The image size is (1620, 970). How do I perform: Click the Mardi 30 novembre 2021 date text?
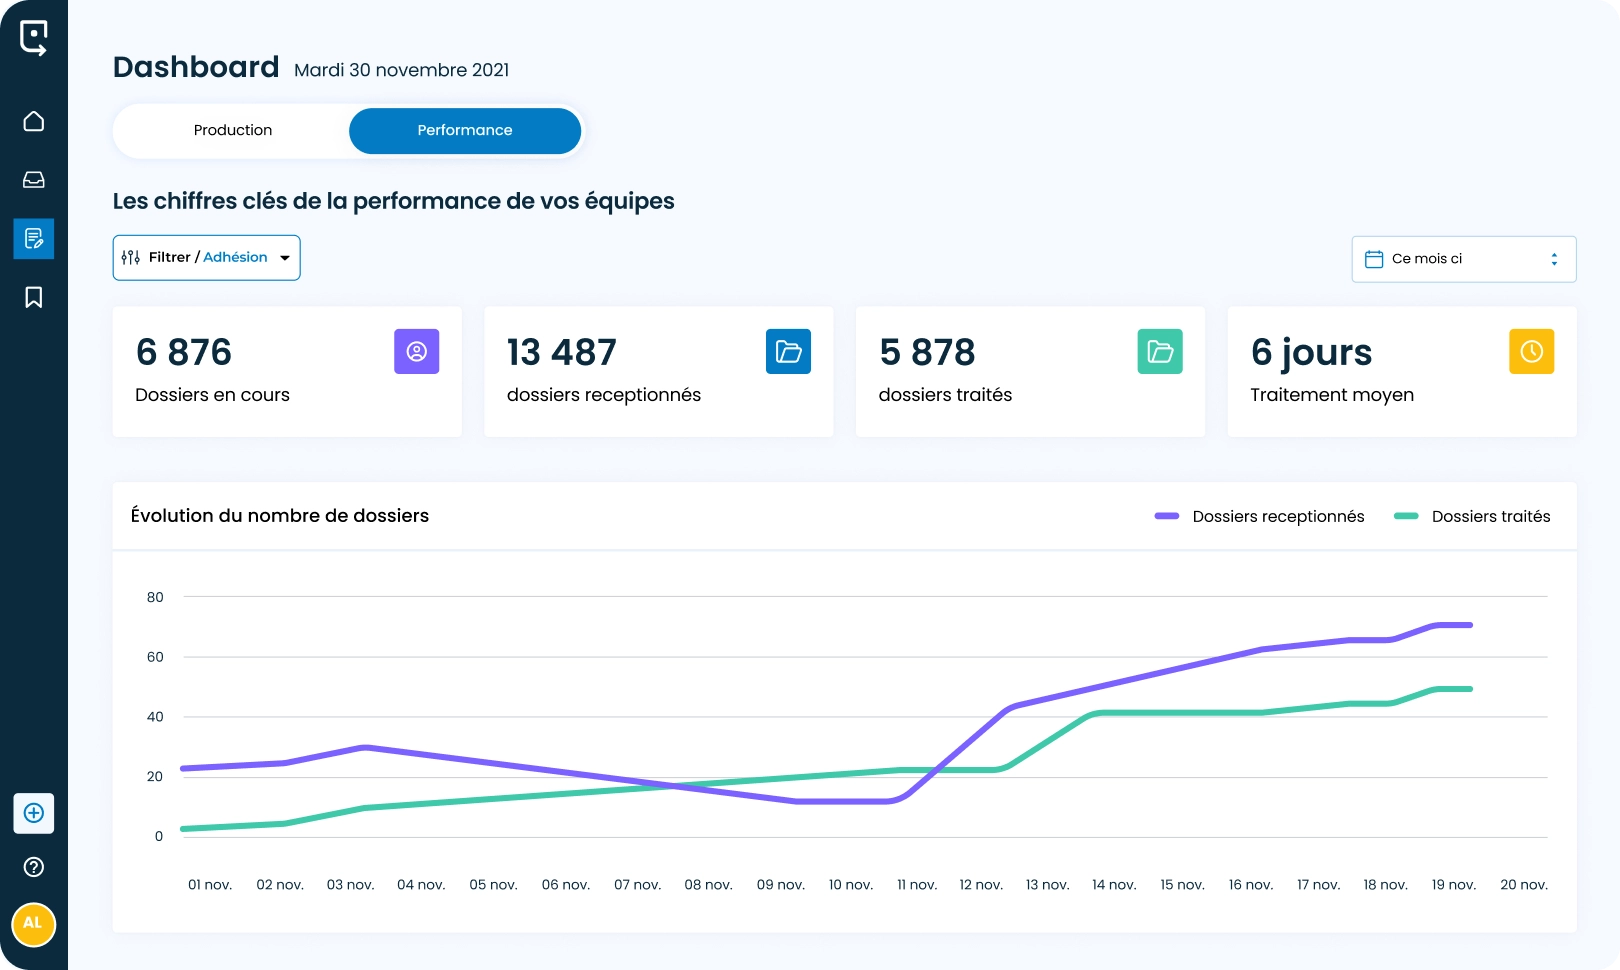402,70
